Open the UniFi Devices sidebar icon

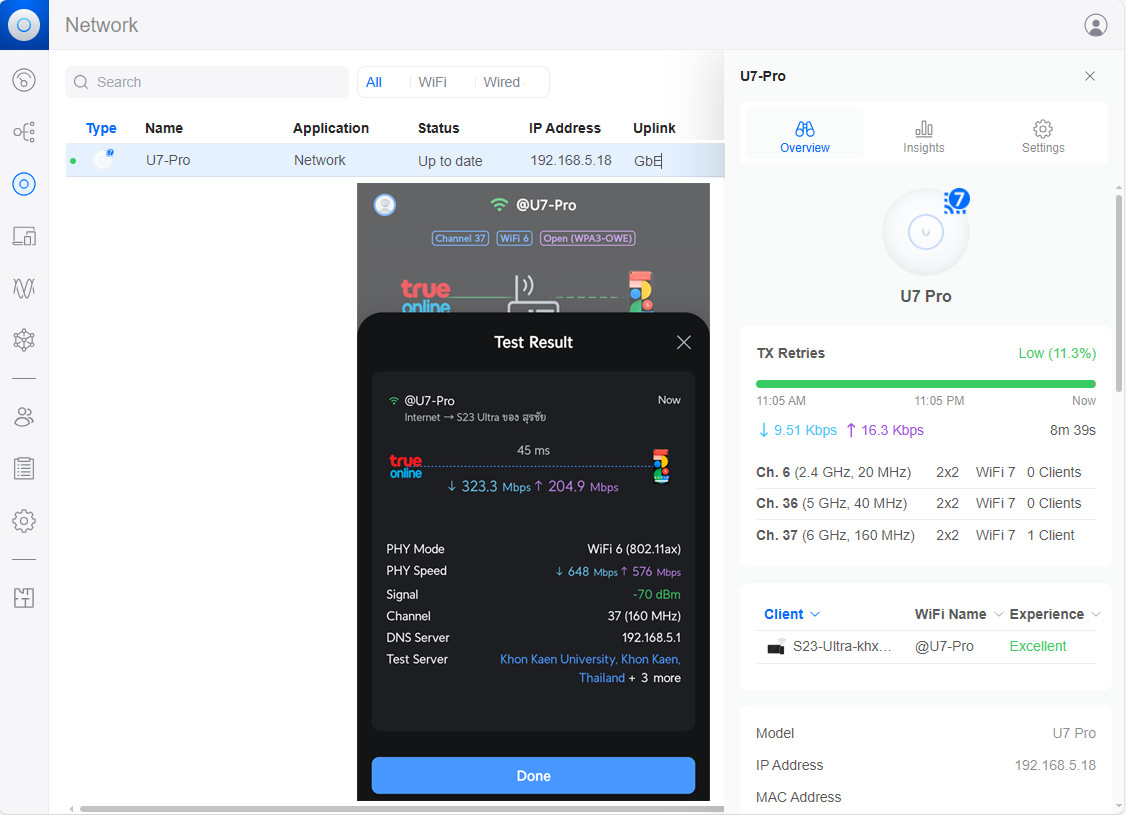pyautogui.click(x=24, y=184)
